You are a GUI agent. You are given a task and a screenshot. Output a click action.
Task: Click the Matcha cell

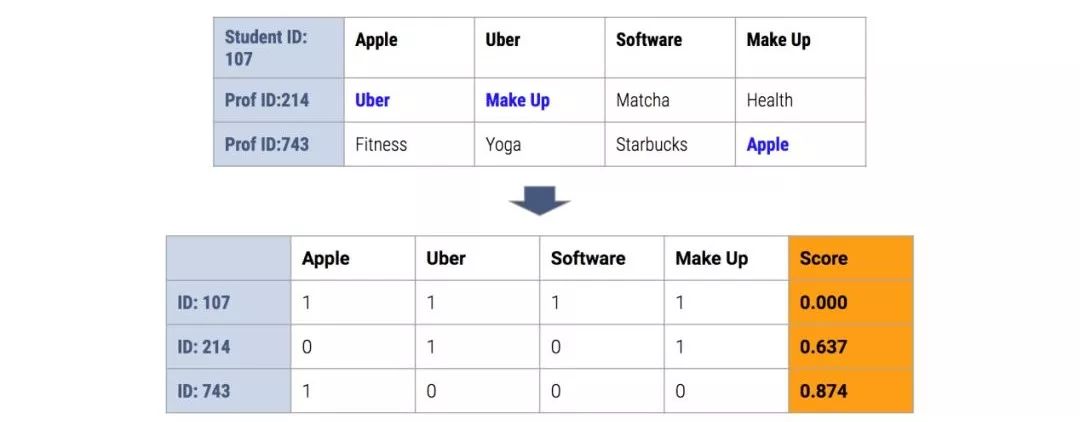coord(643,100)
